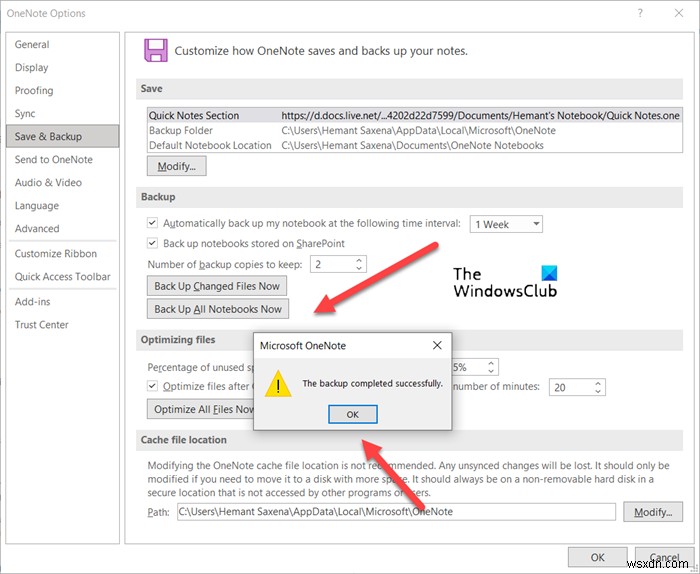
Task: Open the 1 Week backup interval dropdown
Action: 506,224
